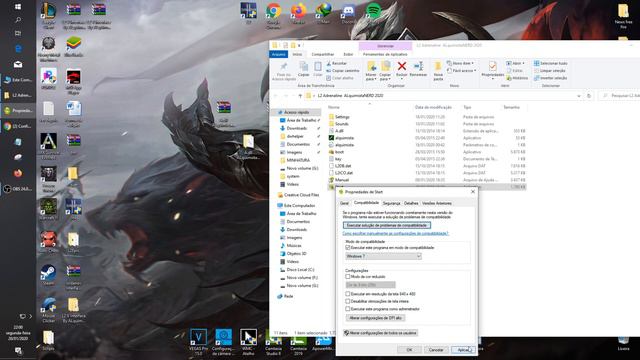This screenshot has height=360, width=640.
Task: Click Recortar in the Explorer ribbon
Action: pyautogui.click(x=337, y=63)
